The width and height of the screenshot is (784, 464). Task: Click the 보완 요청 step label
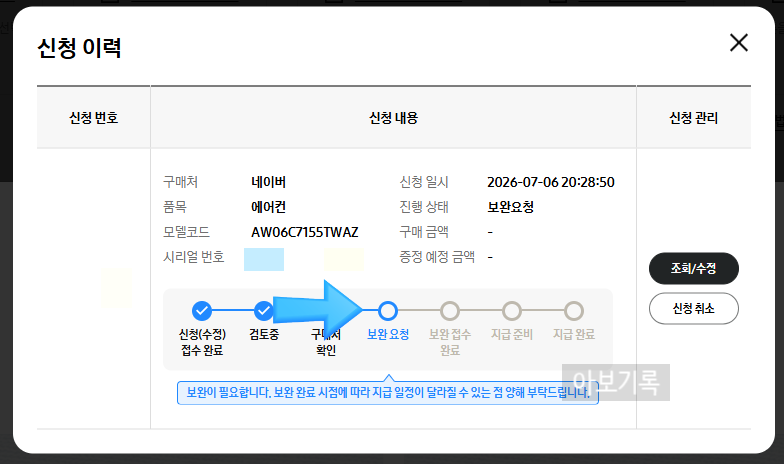pos(388,334)
